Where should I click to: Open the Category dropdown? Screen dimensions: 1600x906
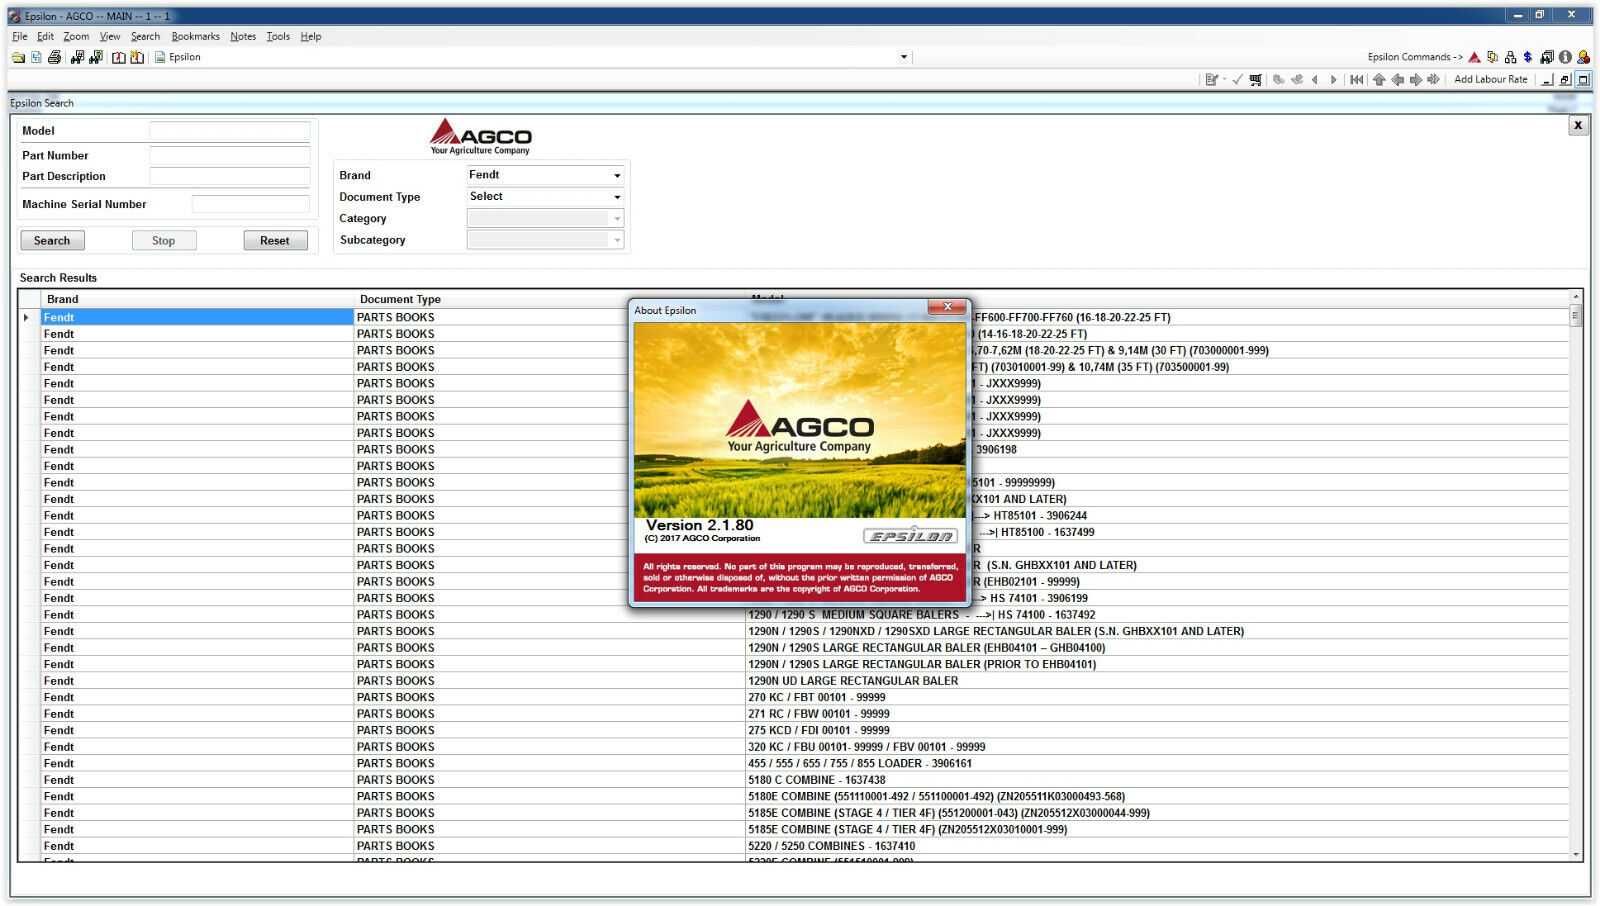click(545, 218)
